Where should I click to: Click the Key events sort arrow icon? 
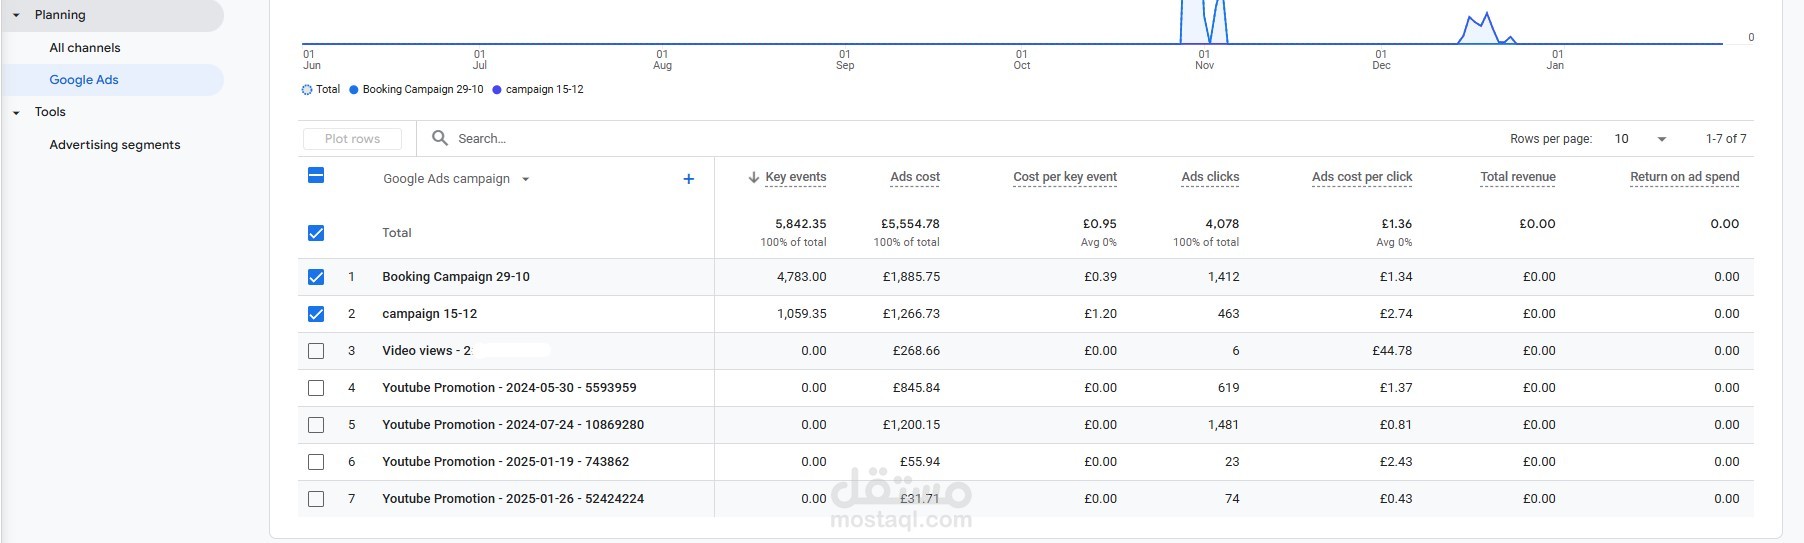click(753, 178)
